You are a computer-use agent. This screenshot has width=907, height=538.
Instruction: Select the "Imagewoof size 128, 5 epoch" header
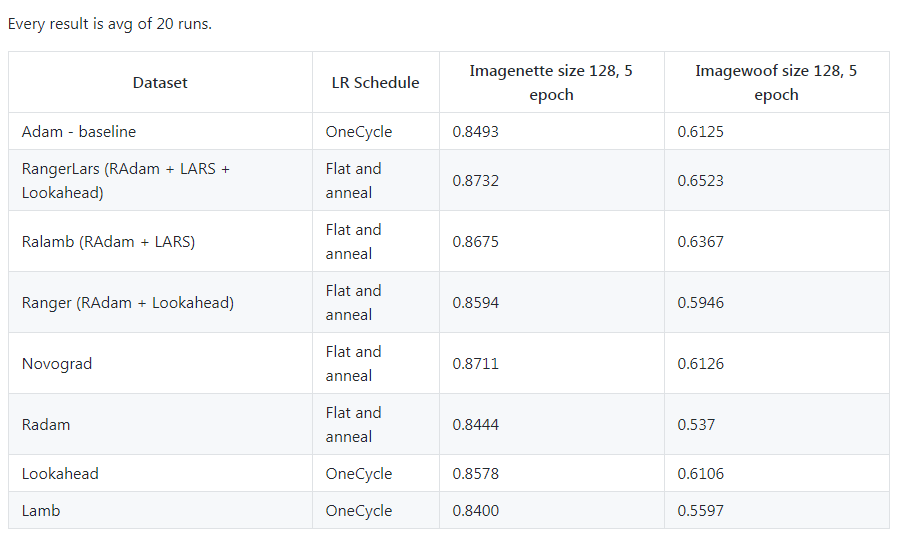point(776,82)
